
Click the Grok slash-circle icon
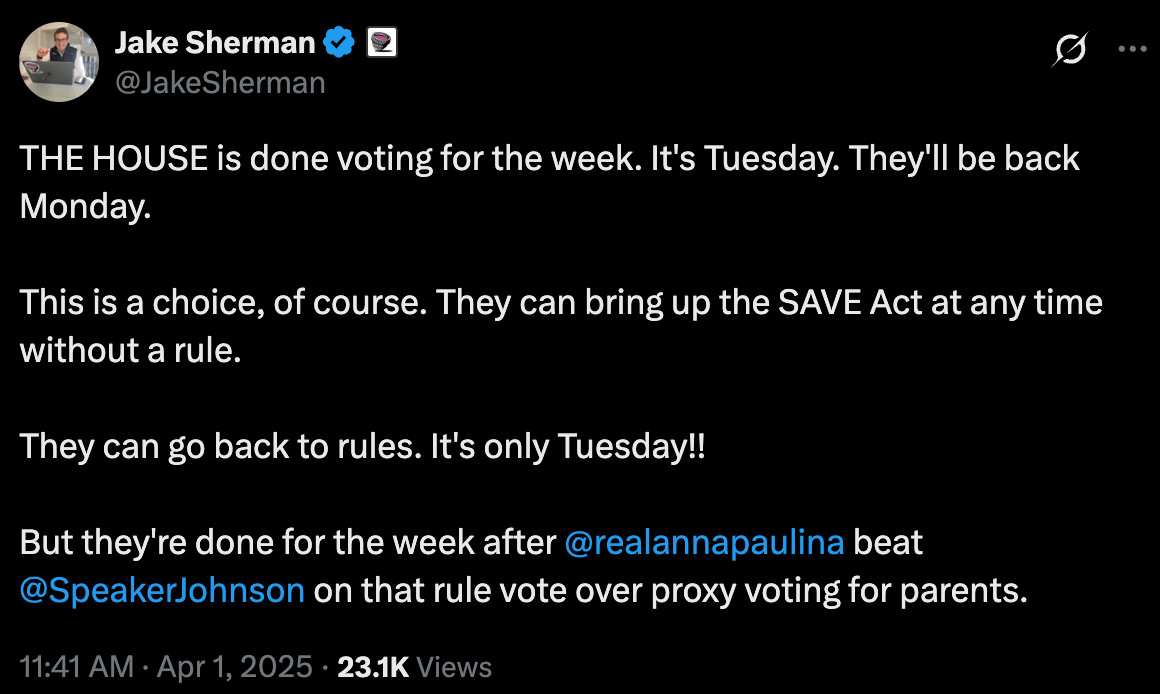coord(1070,50)
